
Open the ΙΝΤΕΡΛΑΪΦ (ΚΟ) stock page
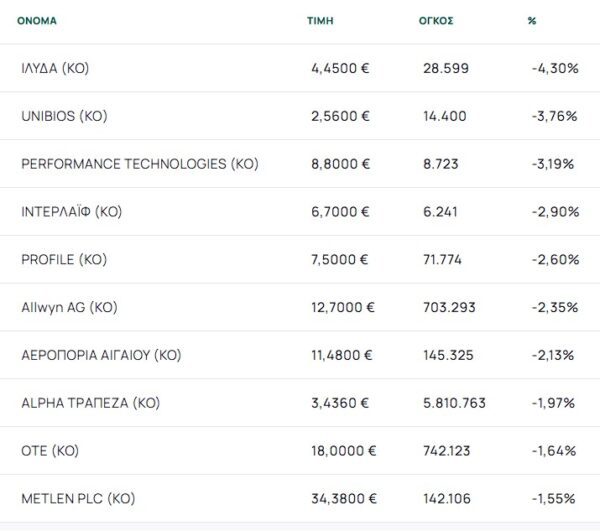pyautogui.click(x=71, y=212)
